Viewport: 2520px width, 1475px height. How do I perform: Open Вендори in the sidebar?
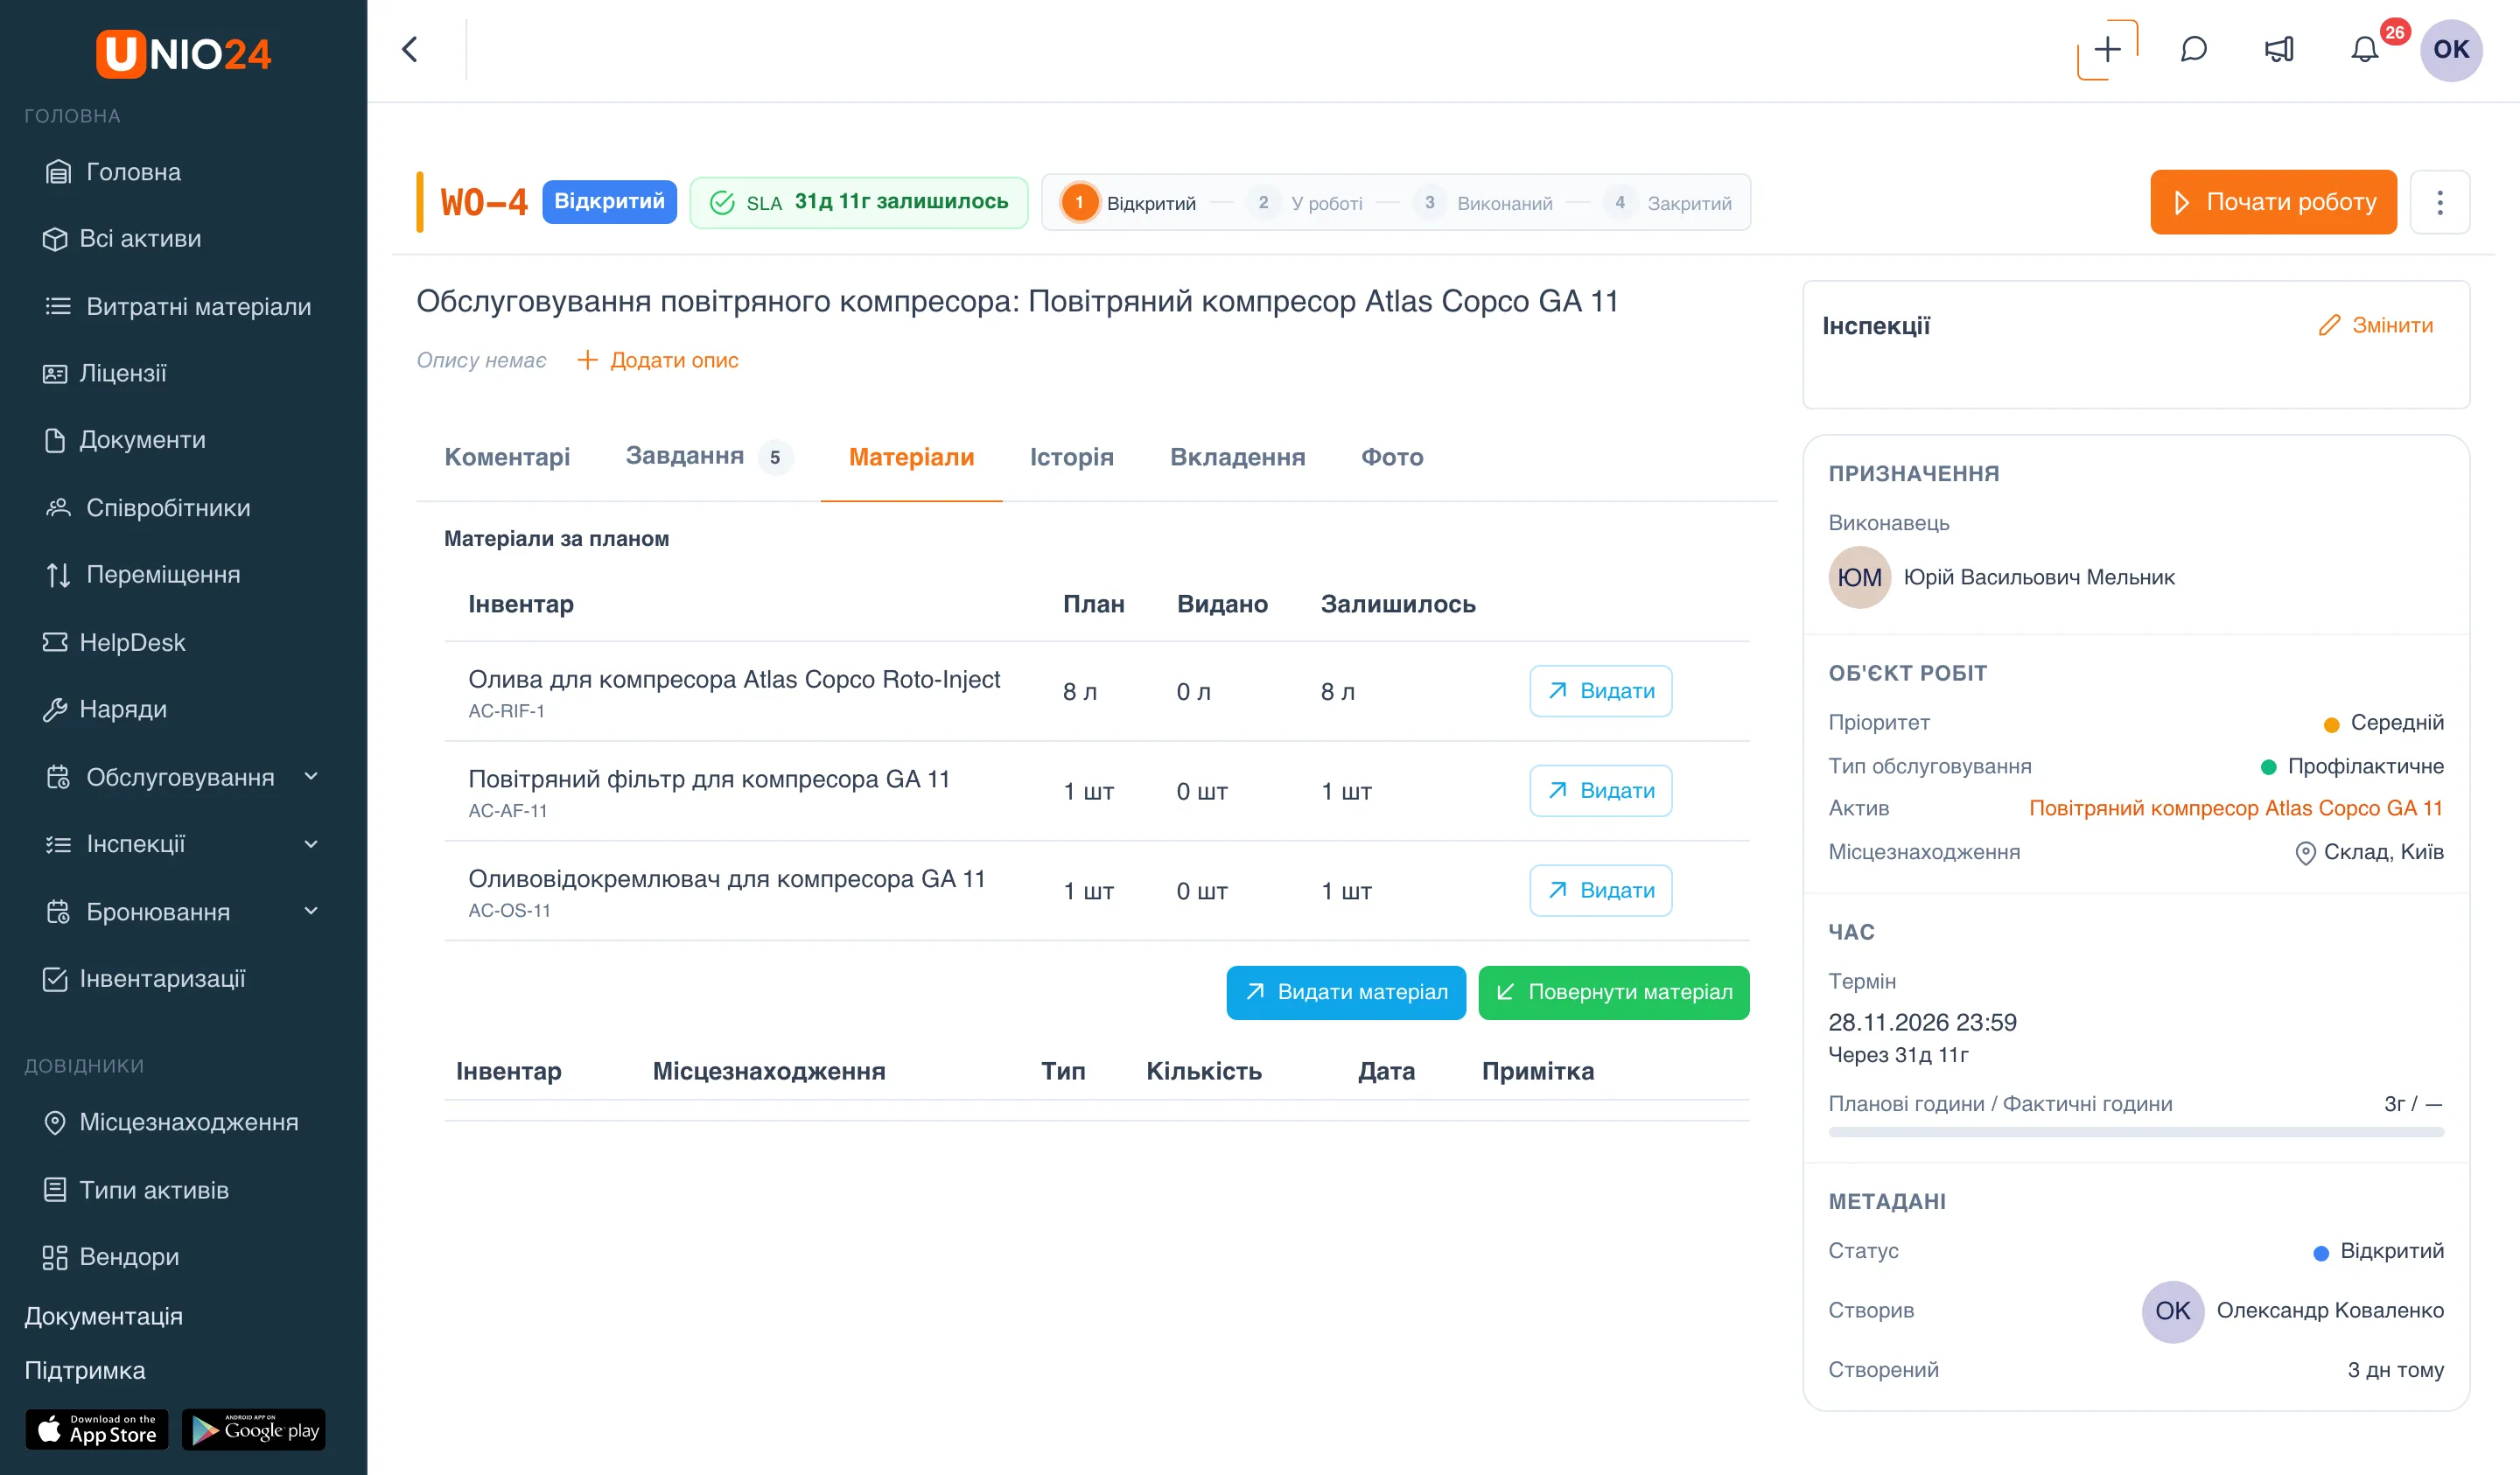click(111, 1257)
